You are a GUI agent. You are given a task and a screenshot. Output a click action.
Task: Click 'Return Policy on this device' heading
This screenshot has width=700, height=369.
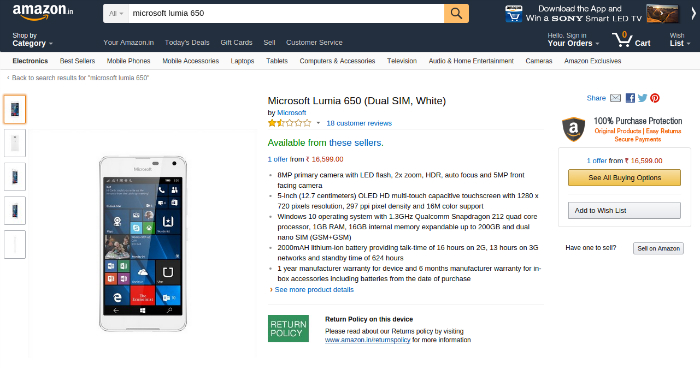(x=369, y=319)
